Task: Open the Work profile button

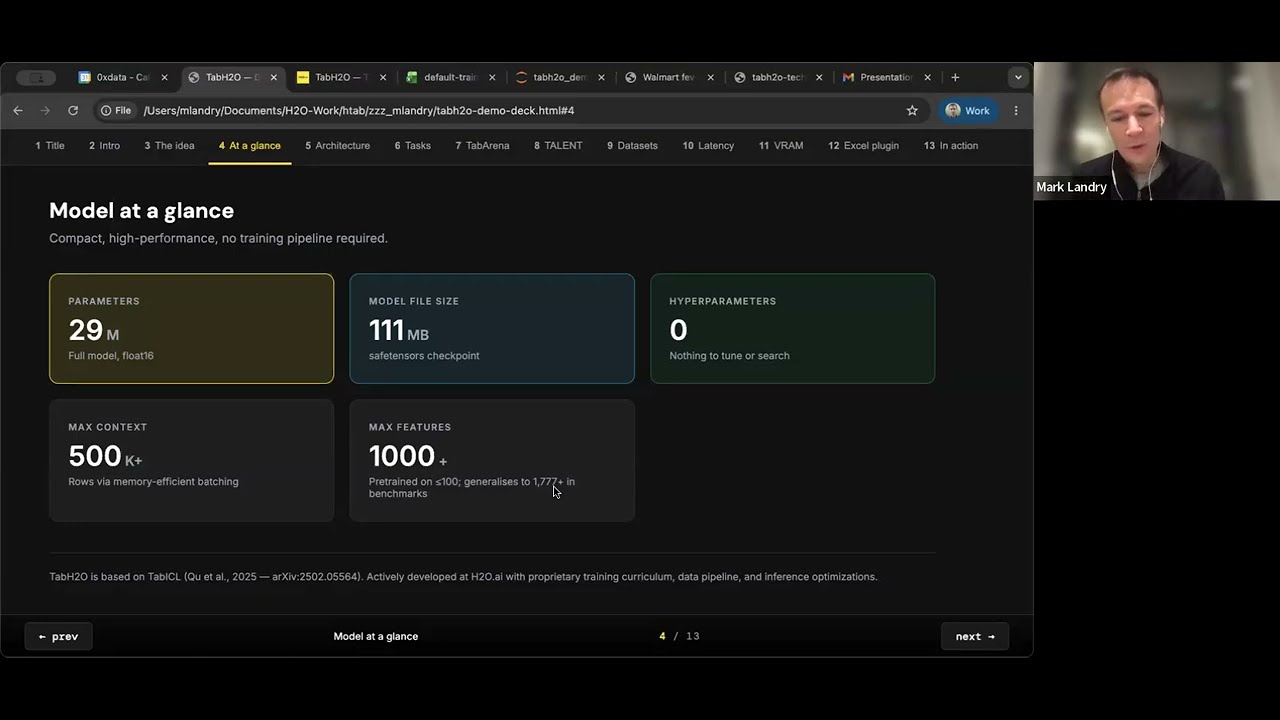Action: tap(967, 110)
